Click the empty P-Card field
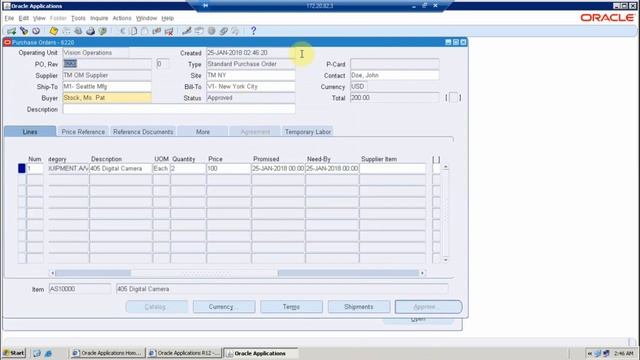This screenshot has width=640, height=360. 395,64
